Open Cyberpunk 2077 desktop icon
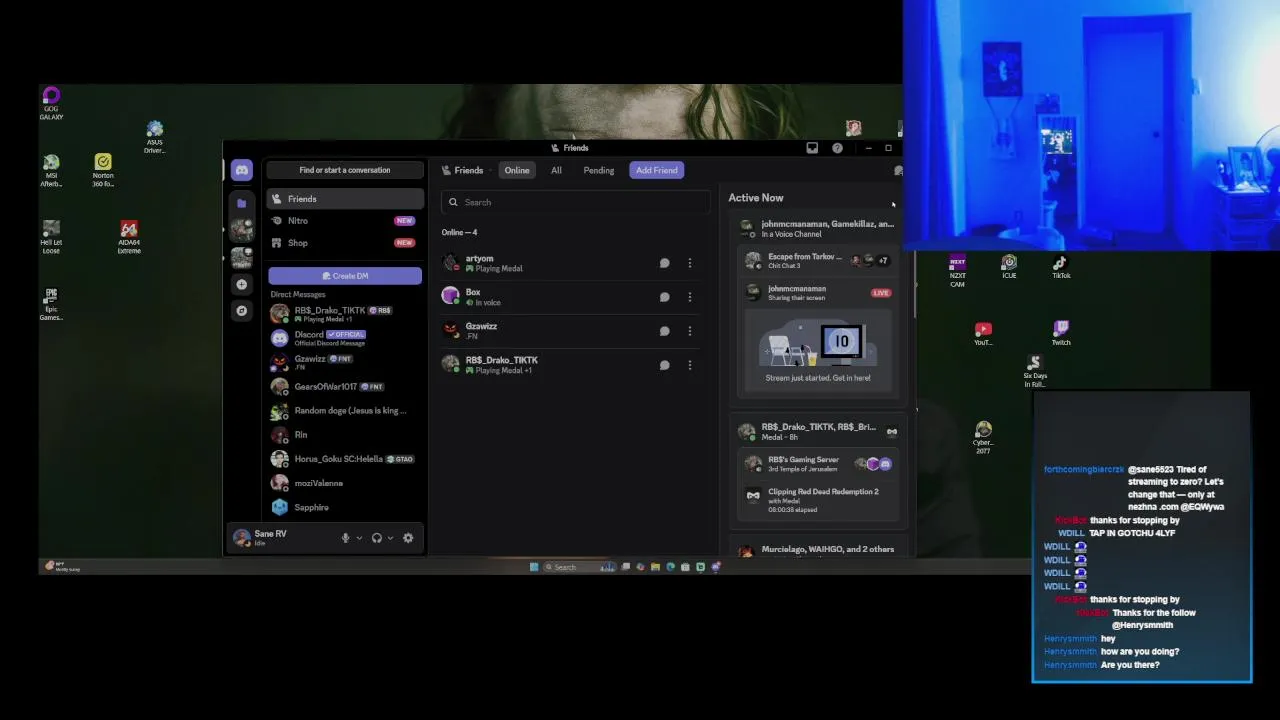Screen dimensions: 1280x720 [983, 438]
